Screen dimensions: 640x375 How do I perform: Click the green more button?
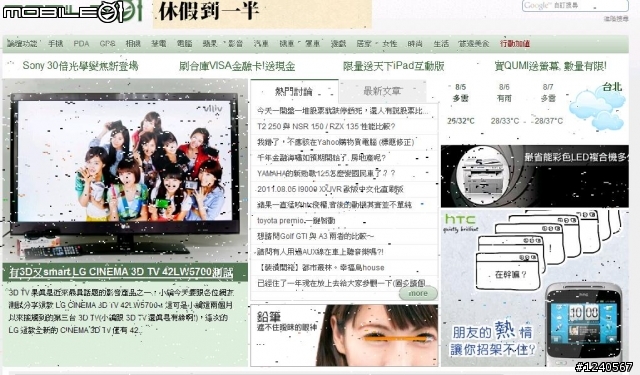coord(418,293)
